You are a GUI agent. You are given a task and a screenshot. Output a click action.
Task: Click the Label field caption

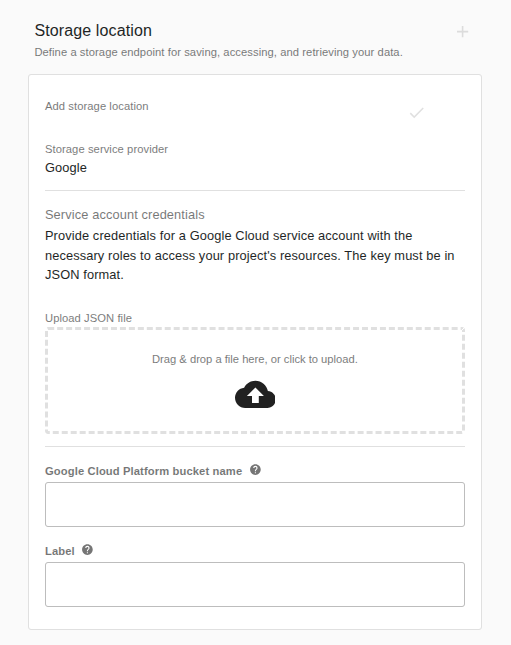[x=60, y=551]
